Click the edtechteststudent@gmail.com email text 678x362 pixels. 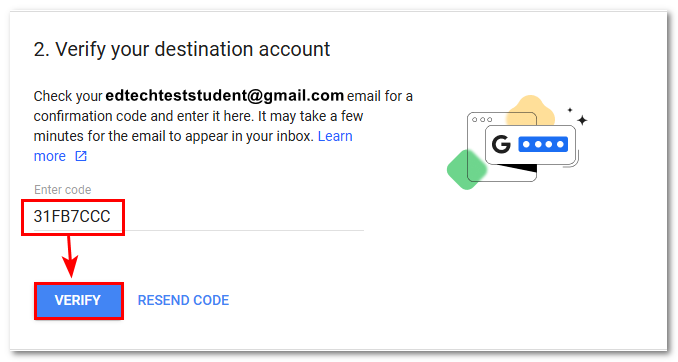click(x=224, y=96)
